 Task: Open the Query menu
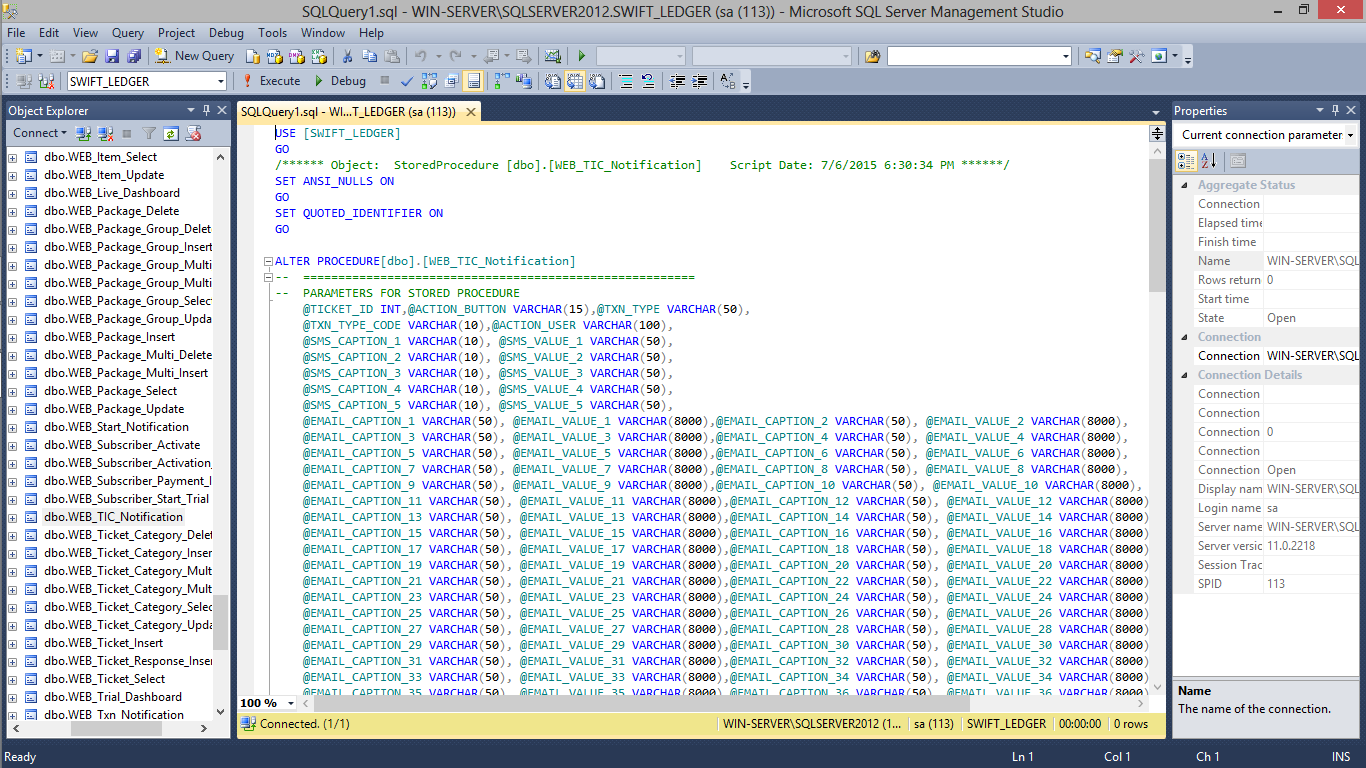tap(127, 32)
